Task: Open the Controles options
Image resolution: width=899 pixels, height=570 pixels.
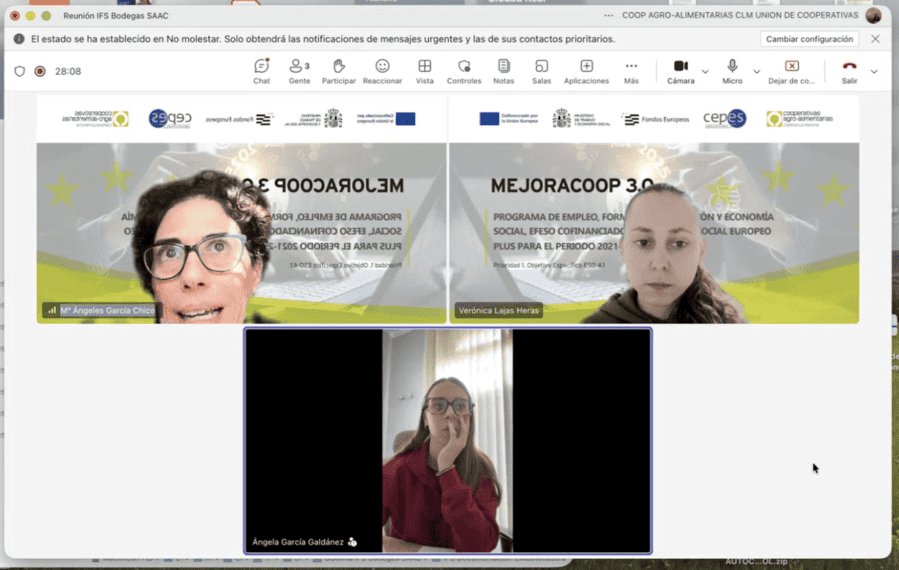Action: pos(464,71)
